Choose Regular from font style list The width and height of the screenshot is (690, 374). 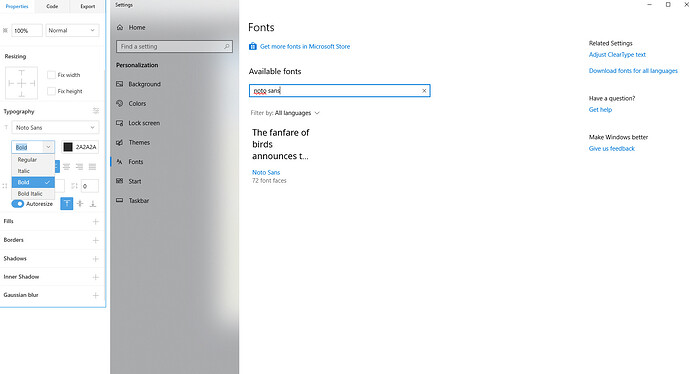point(33,160)
